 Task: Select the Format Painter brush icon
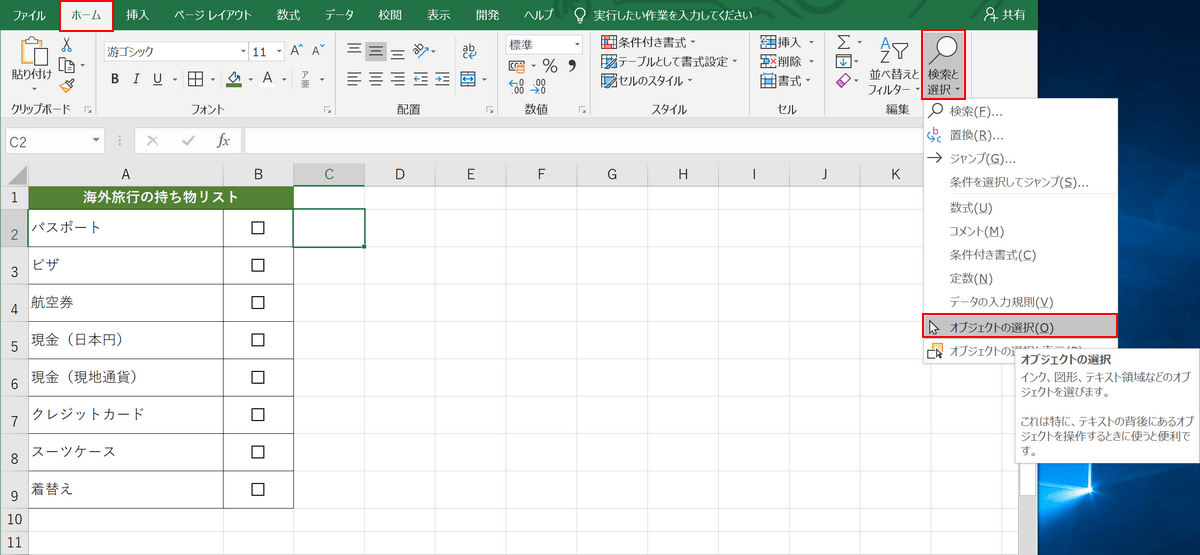tap(67, 86)
